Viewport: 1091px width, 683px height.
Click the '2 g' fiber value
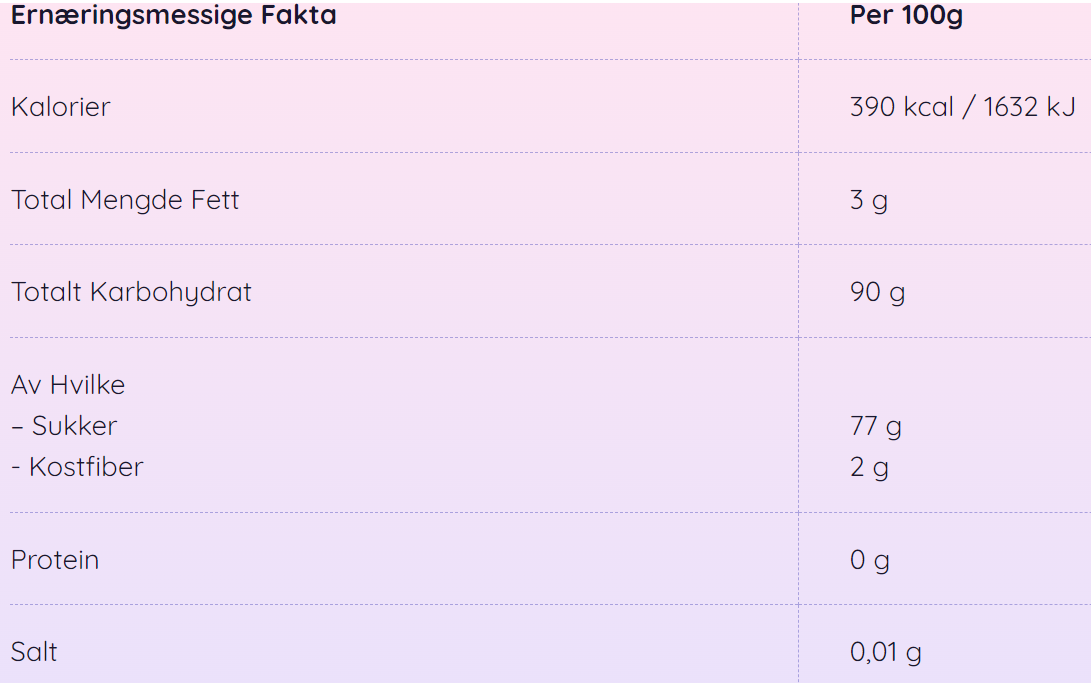869,467
